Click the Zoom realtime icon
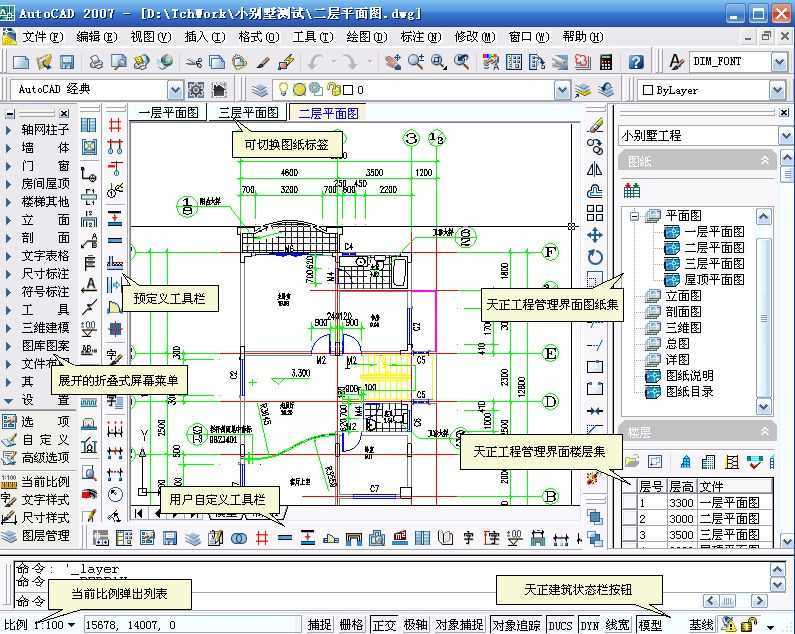Viewport: 795px width, 634px height. point(416,62)
